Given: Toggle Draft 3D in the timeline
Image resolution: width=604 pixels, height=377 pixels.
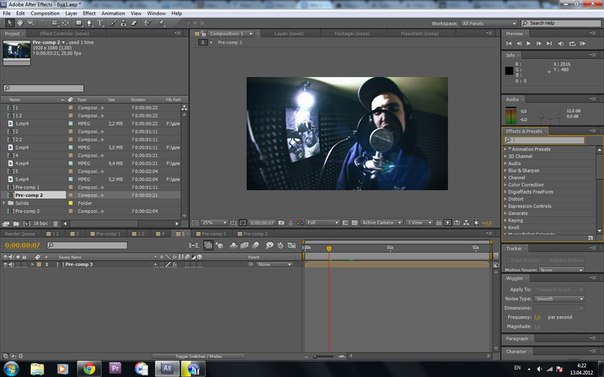Looking at the screenshot, I should coord(220,245).
